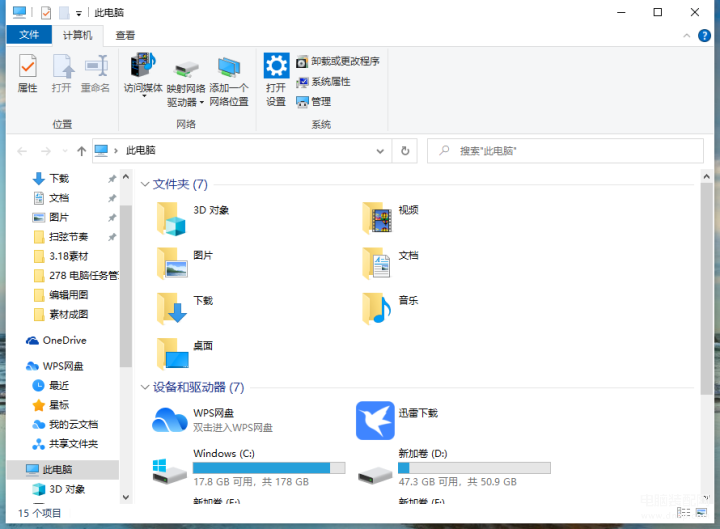This screenshot has width=720, height=529.
Task: Click Uninstall or change a program (卸载或更改程序)
Action: point(338,62)
